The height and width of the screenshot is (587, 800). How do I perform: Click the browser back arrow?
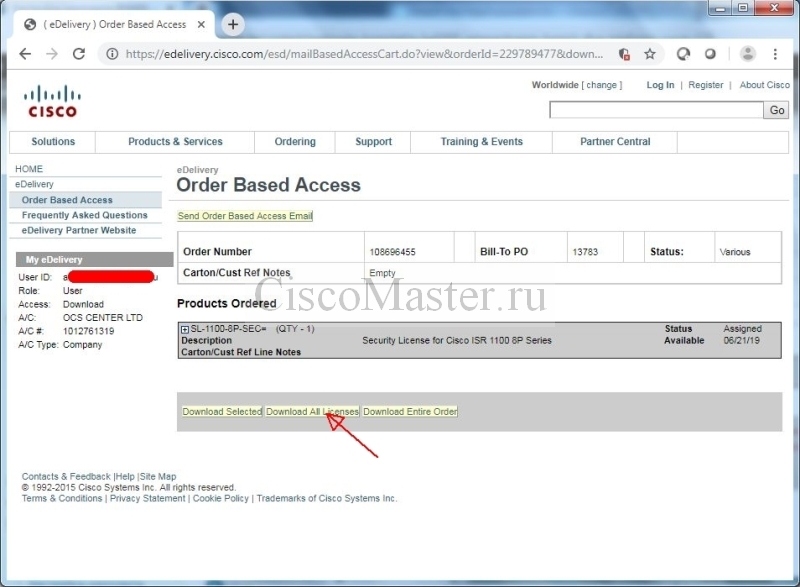(25, 54)
